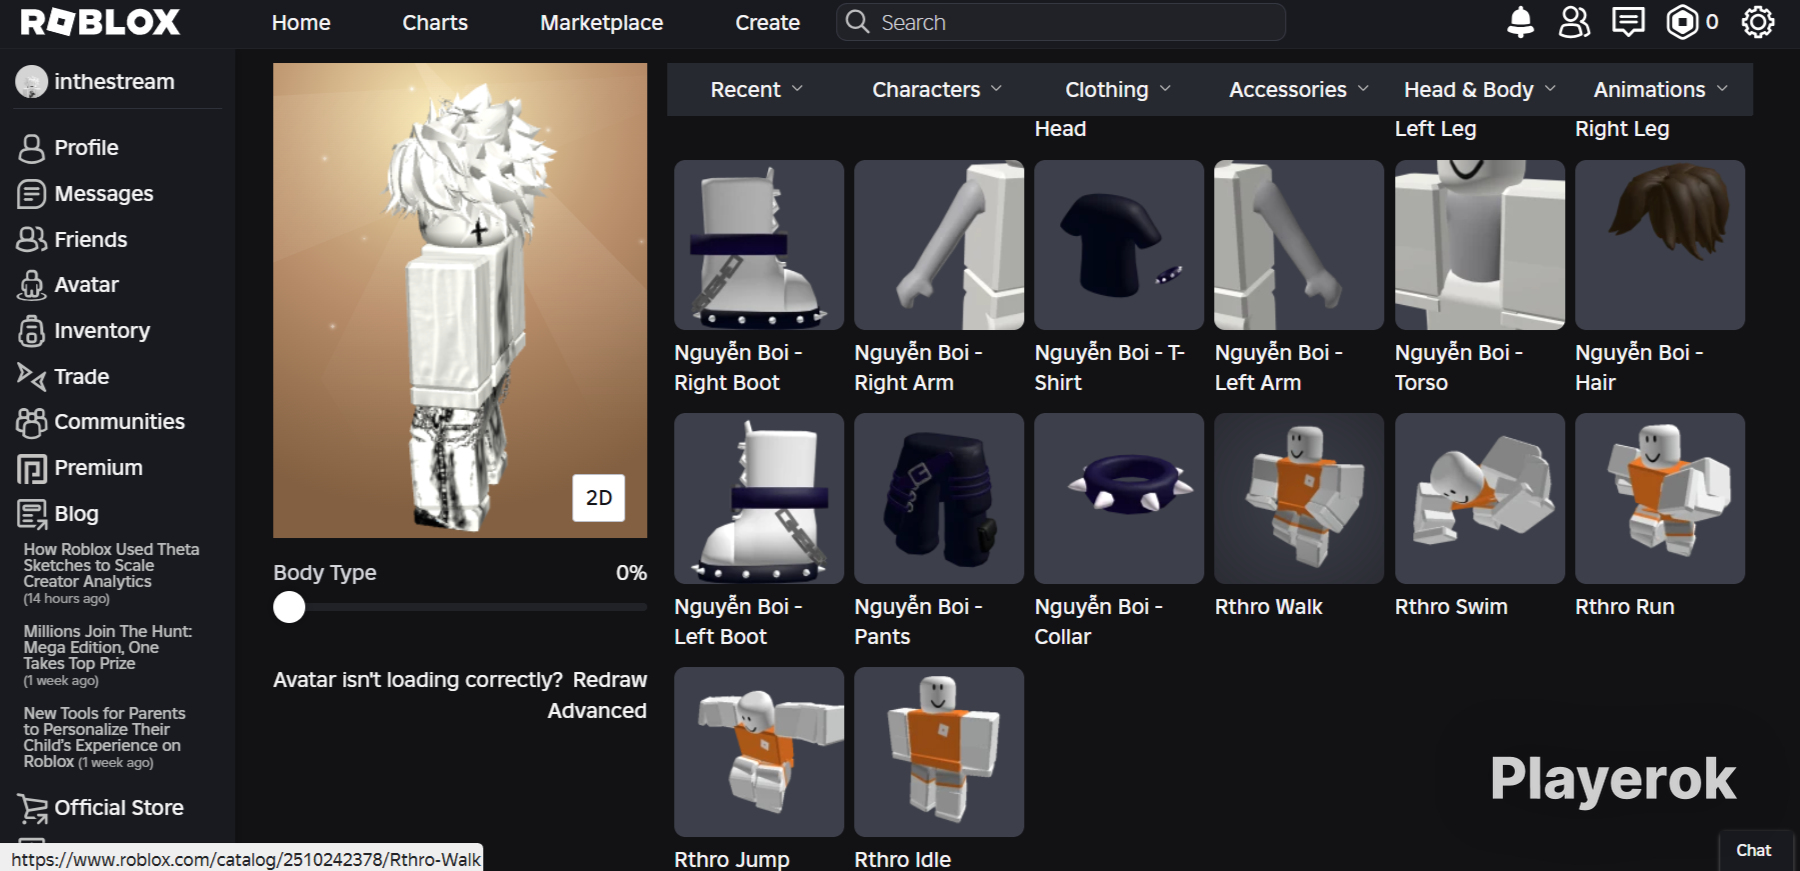1800x871 pixels.
Task: Open the friends icon in top bar
Action: click(1574, 22)
